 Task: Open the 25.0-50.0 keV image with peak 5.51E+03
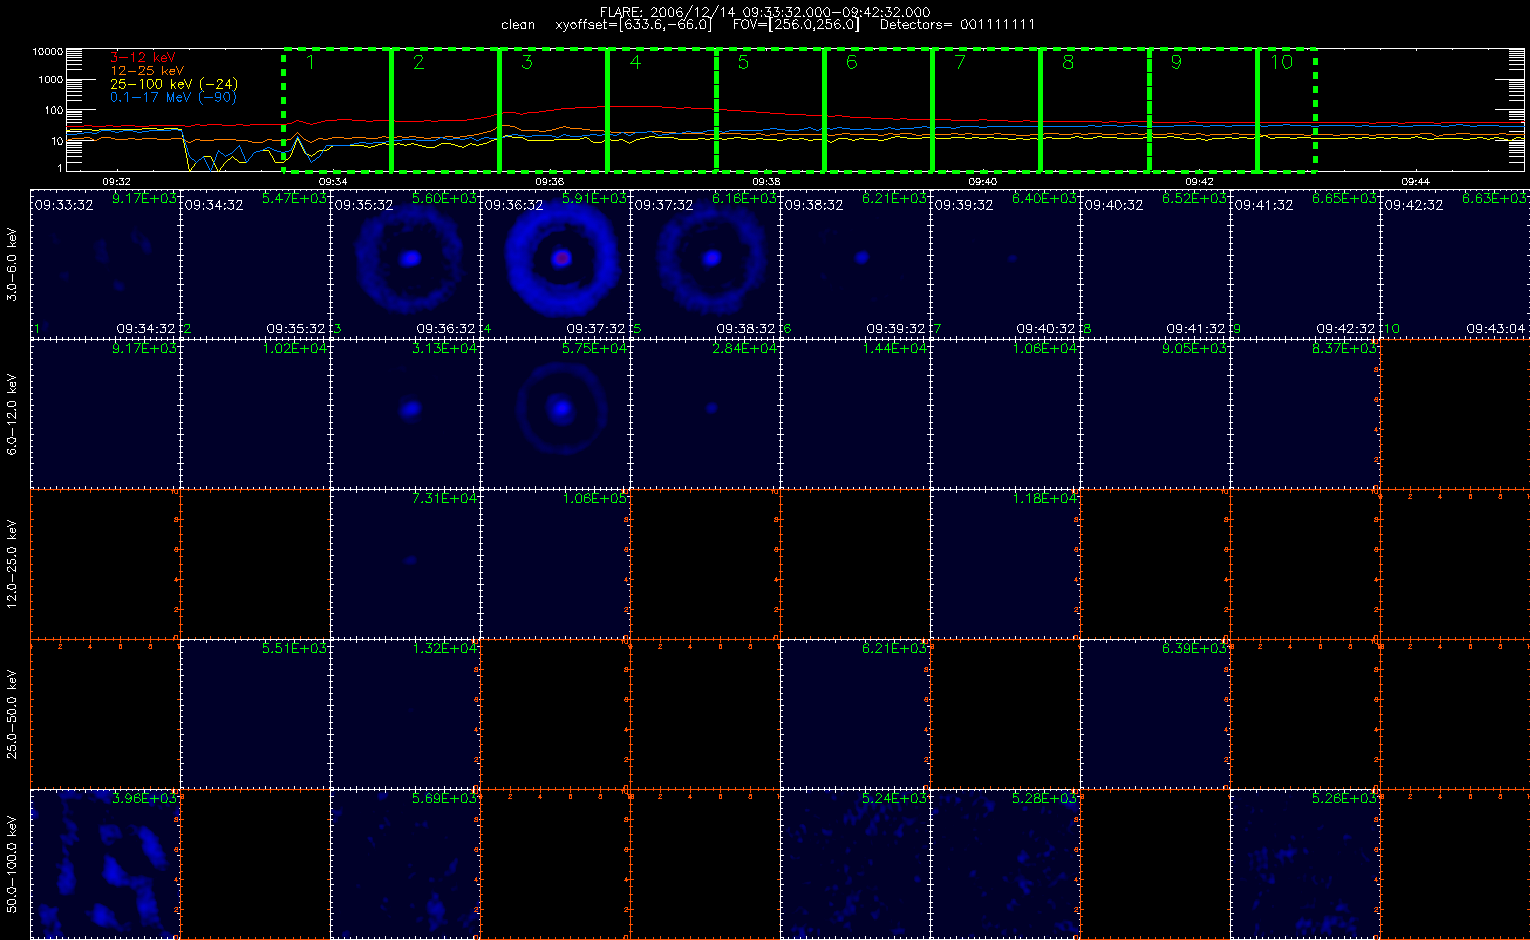(x=255, y=714)
